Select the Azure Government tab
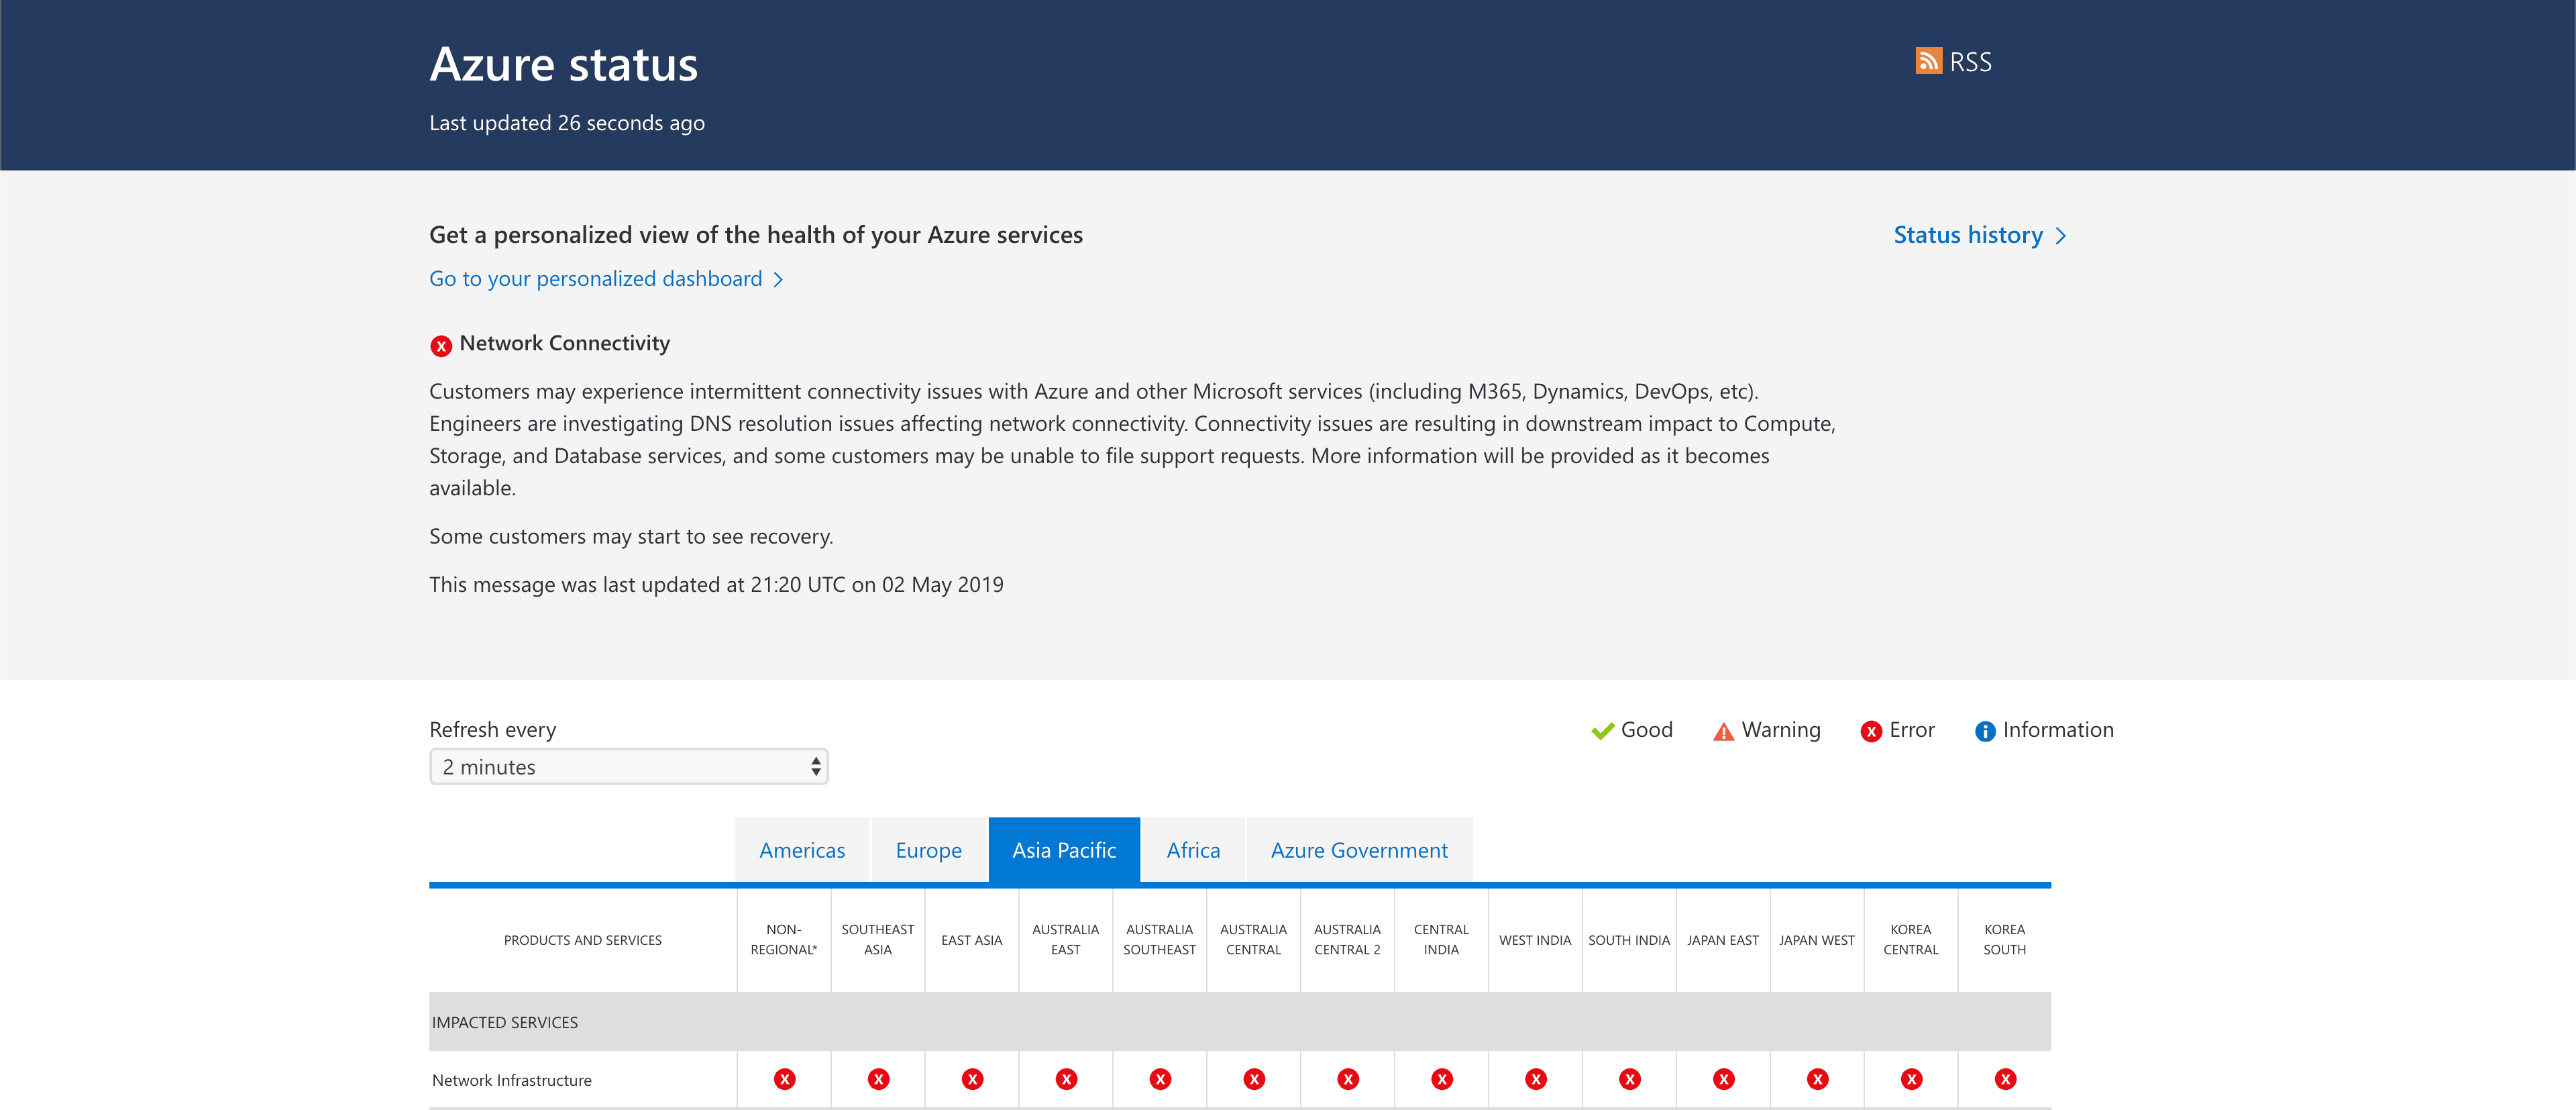This screenshot has height=1110, width=2576. pyautogui.click(x=1358, y=850)
